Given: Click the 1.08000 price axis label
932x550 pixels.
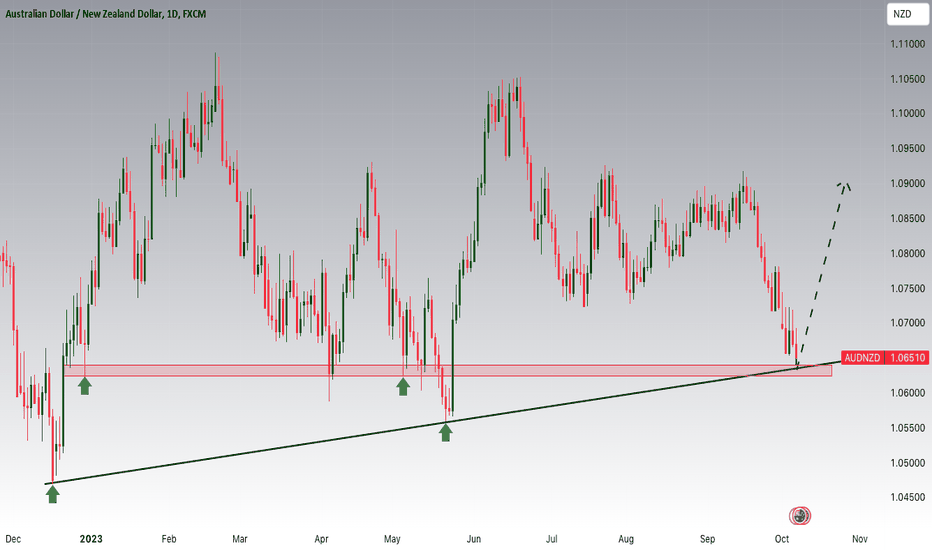Looking at the screenshot, I should click(x=908, y=253).
